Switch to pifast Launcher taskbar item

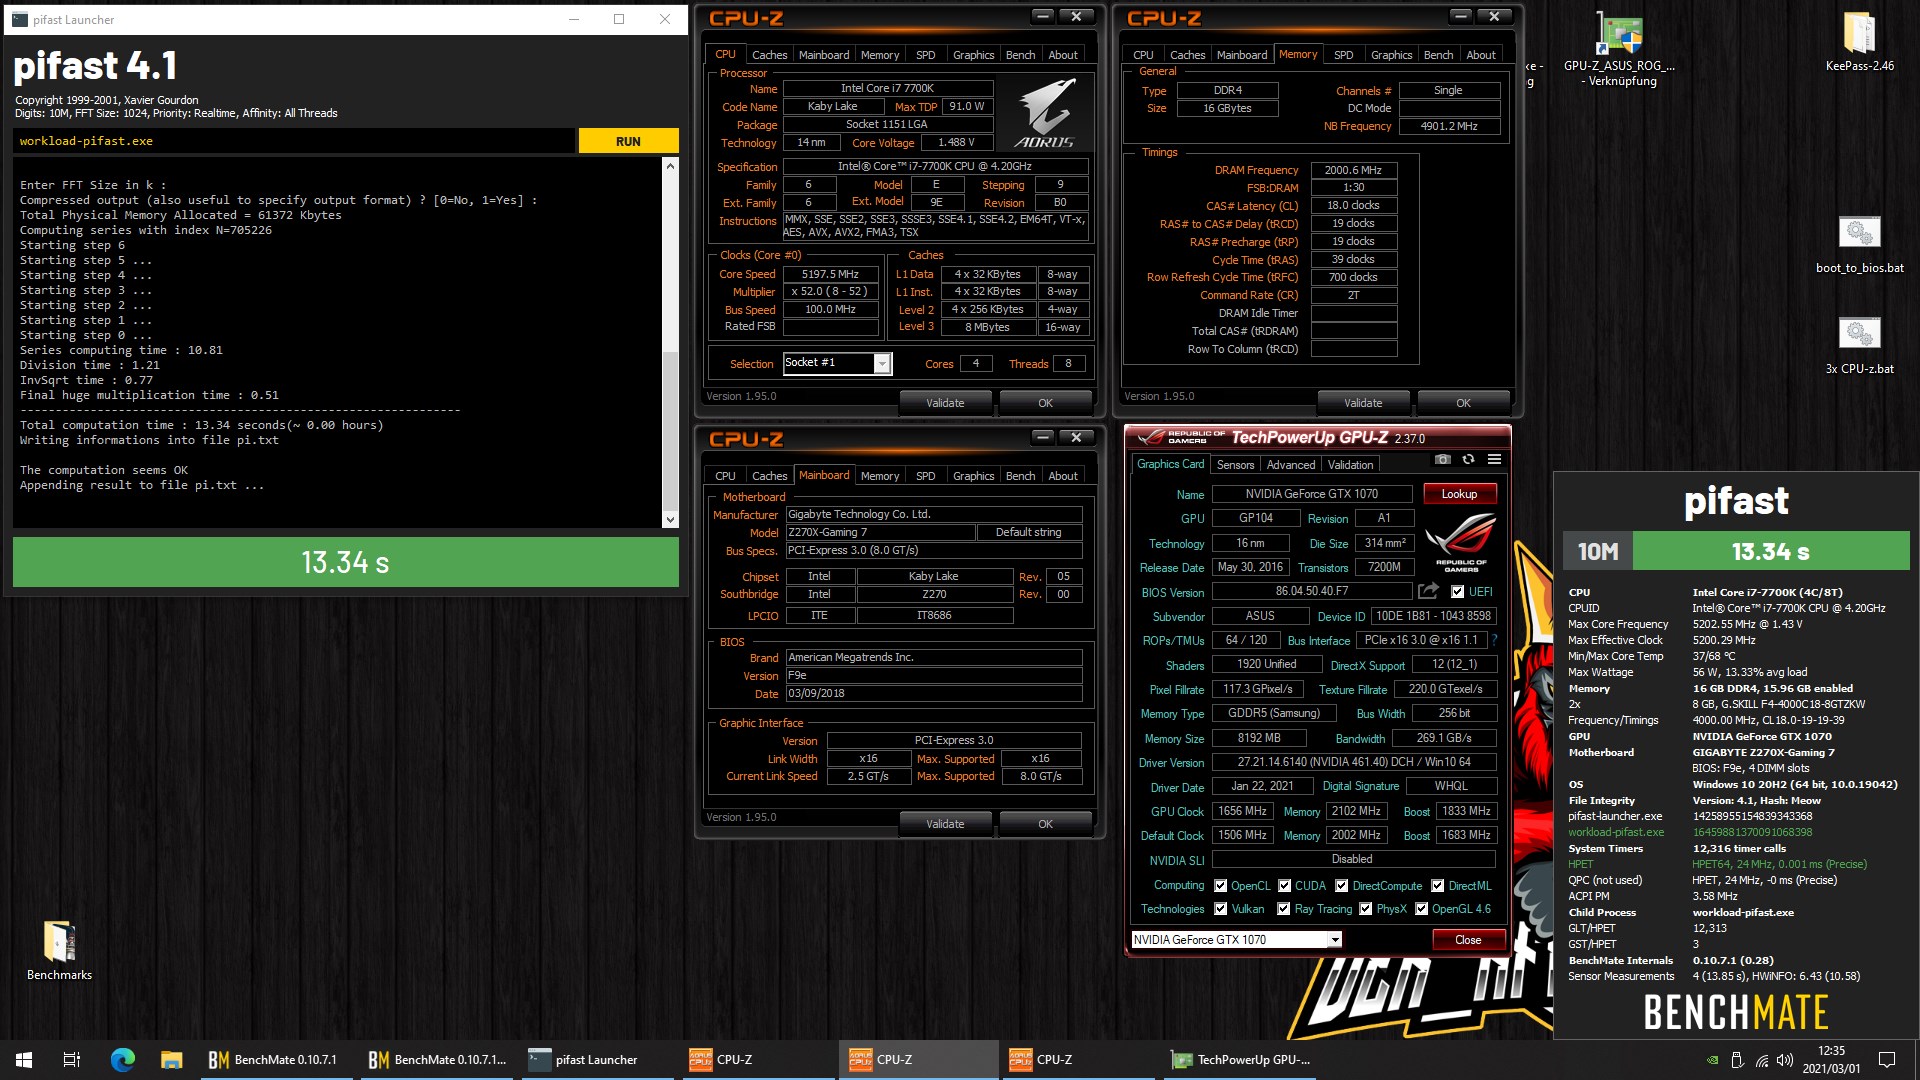click(597, 1060)
